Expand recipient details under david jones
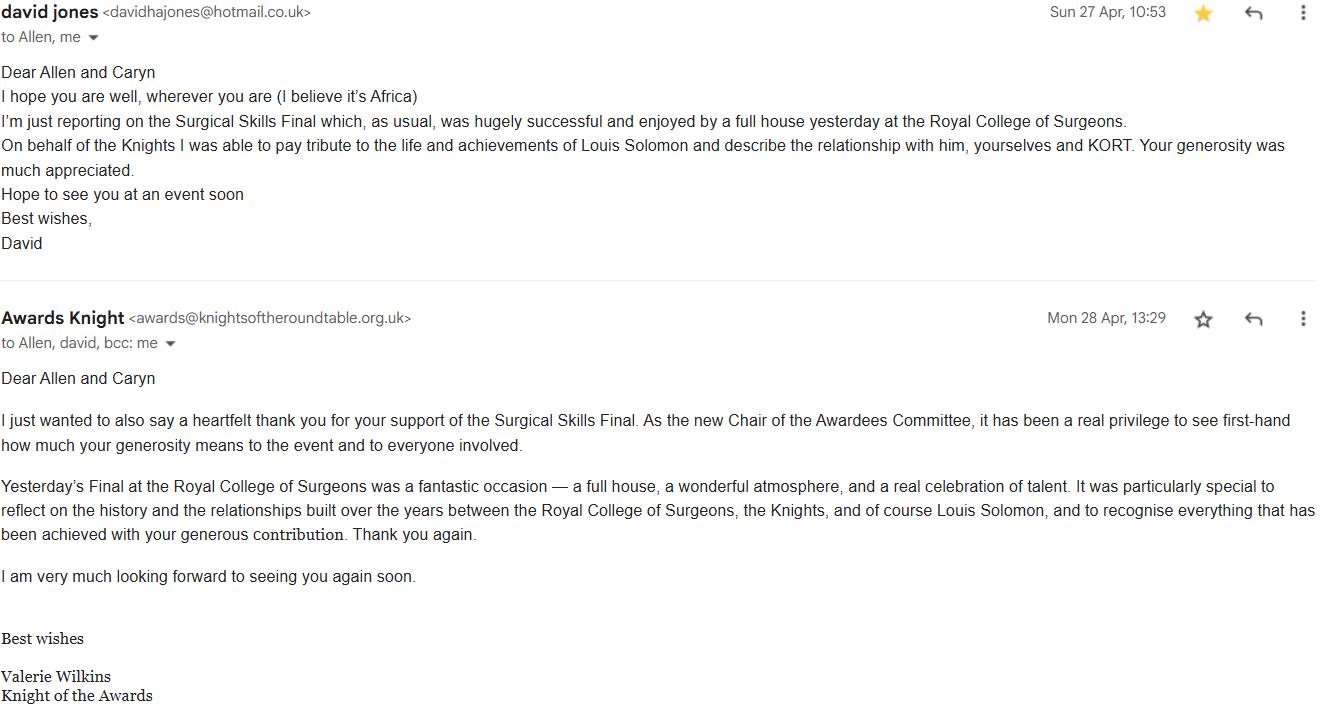 click(94, 38)
